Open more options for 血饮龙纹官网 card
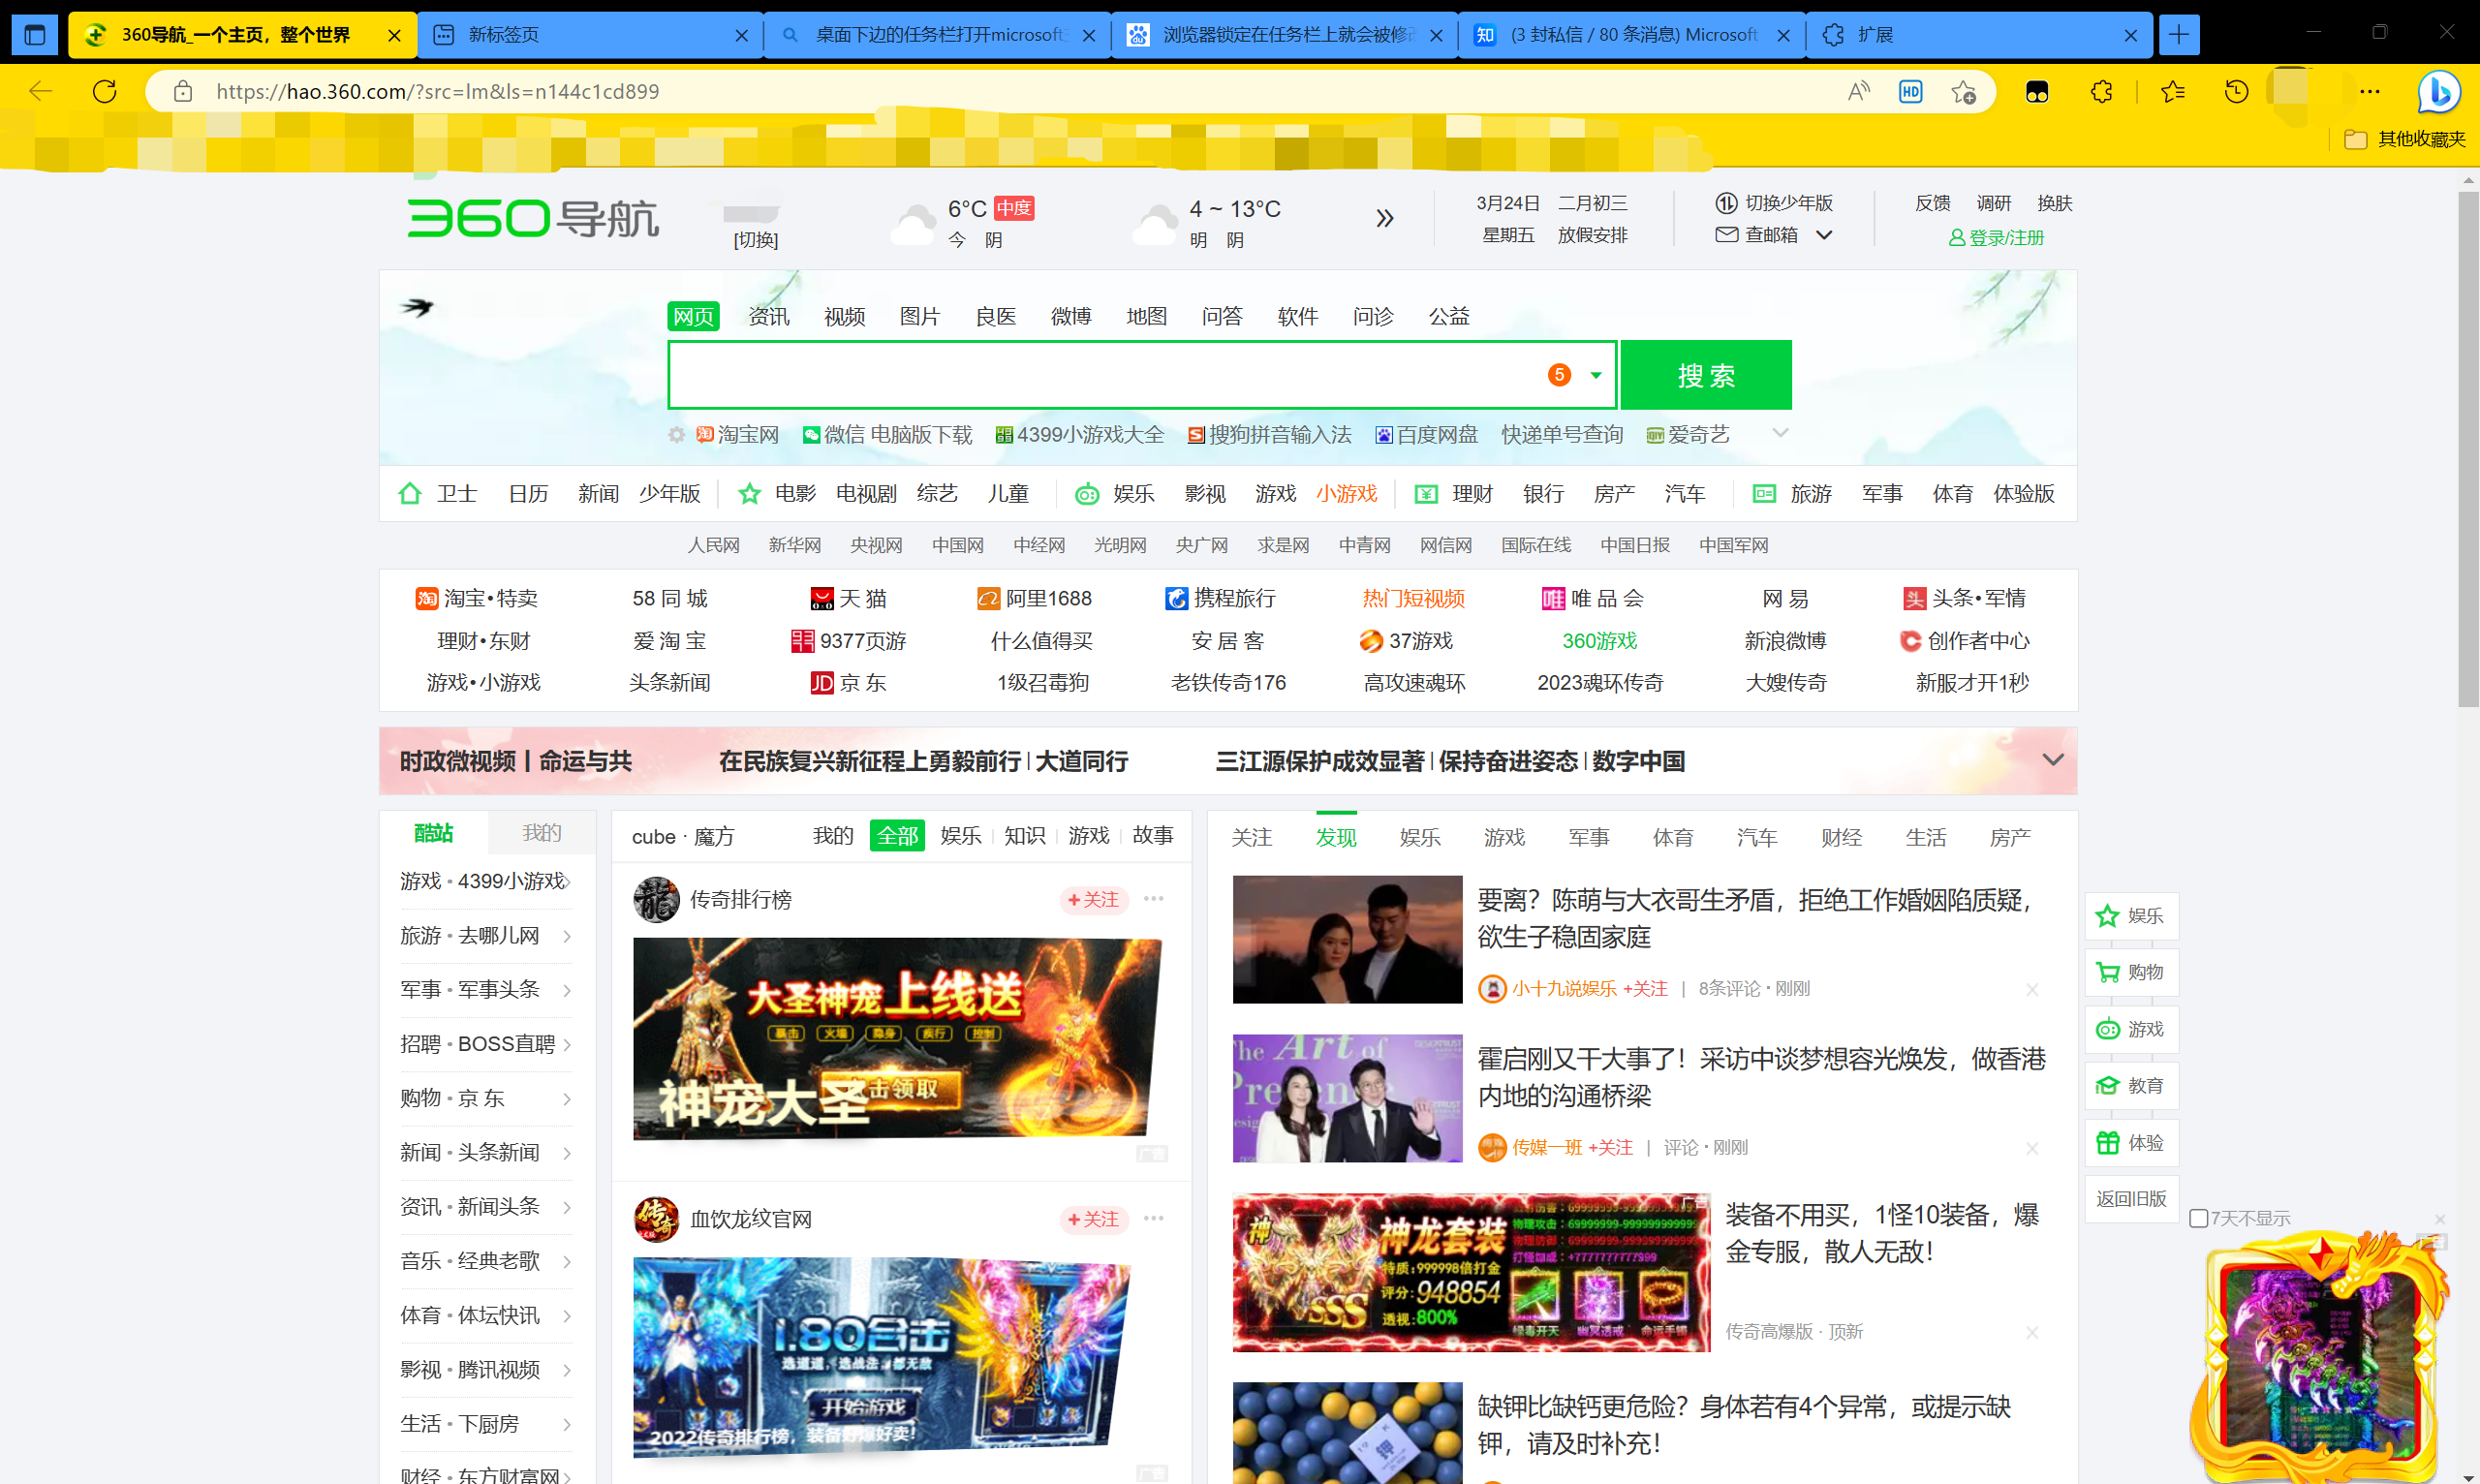 1154,1218
